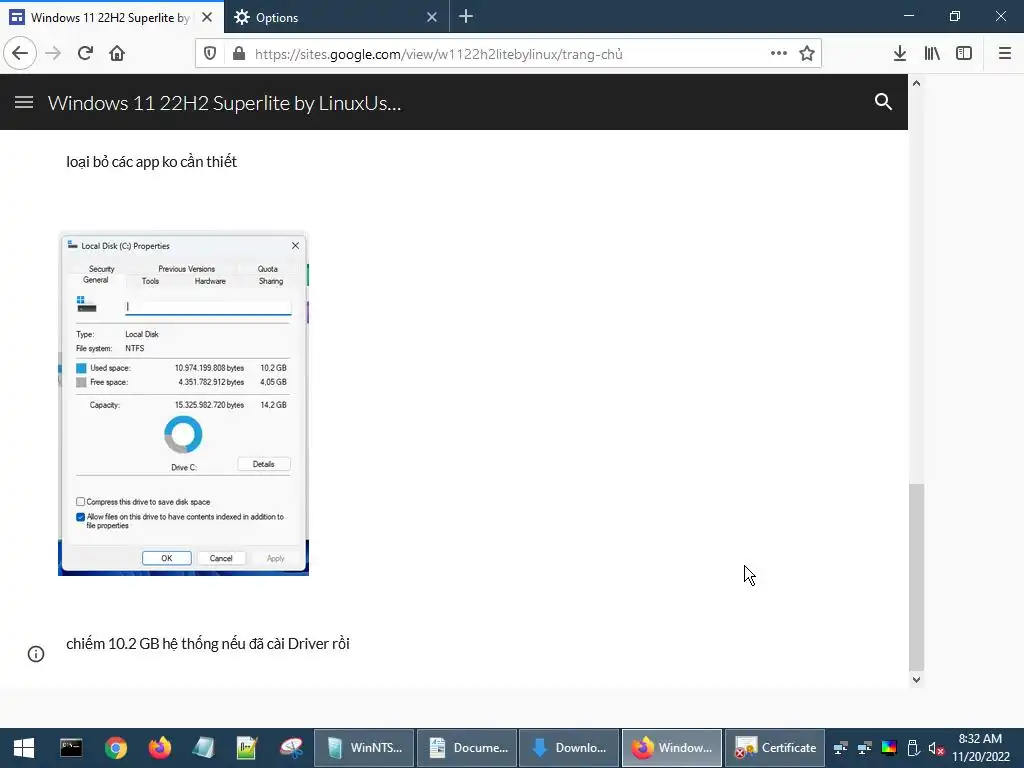Click the forward navigation arrow
The image size is (1024, 768).
point(53,53)
